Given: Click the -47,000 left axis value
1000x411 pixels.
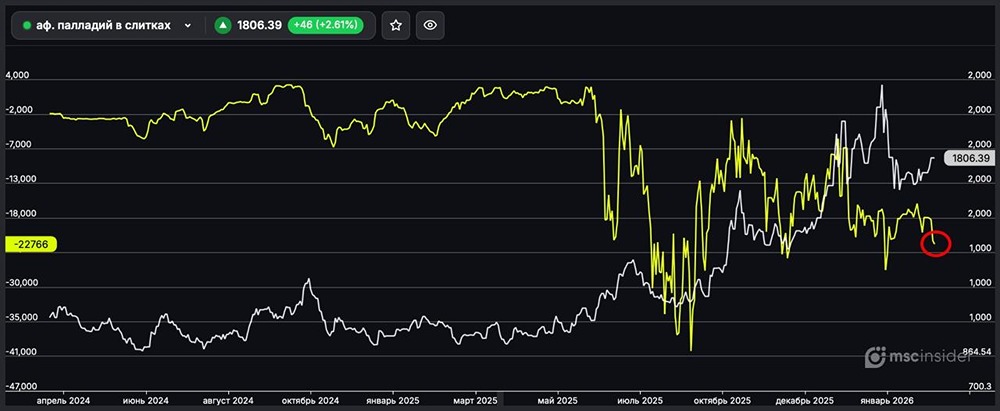Looking at the screenshot, I should [x=20, y=387].
